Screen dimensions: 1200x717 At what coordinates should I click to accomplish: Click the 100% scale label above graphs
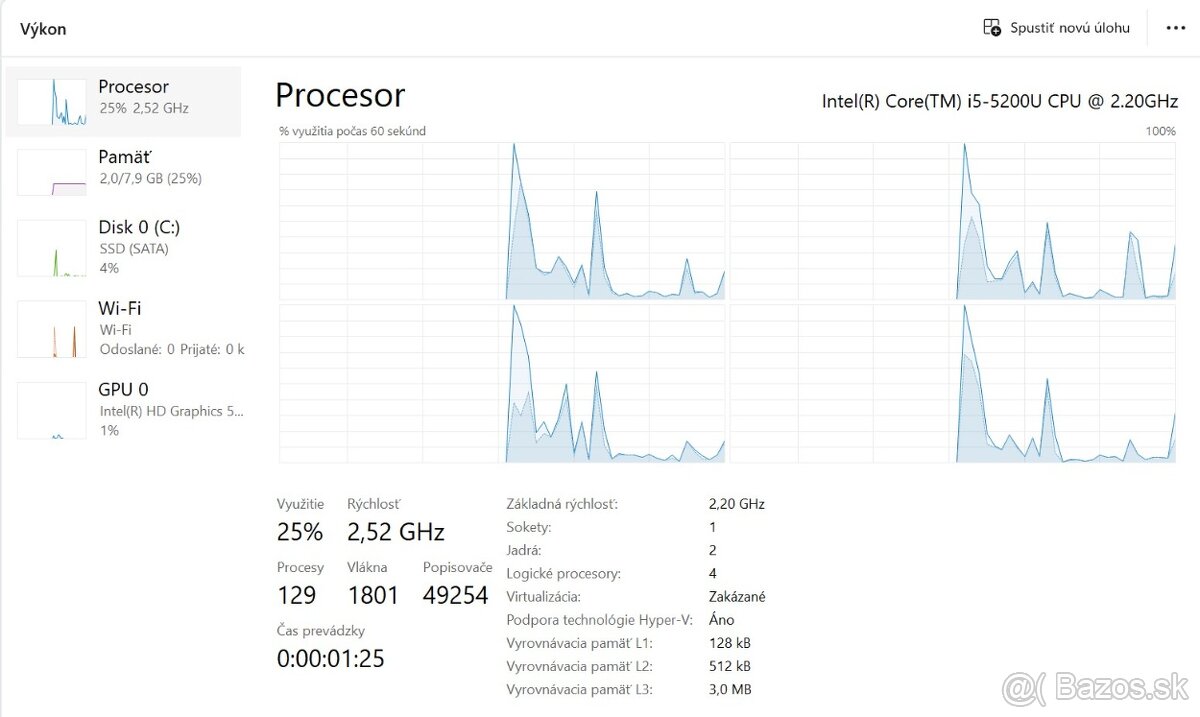pos(1161,131)
